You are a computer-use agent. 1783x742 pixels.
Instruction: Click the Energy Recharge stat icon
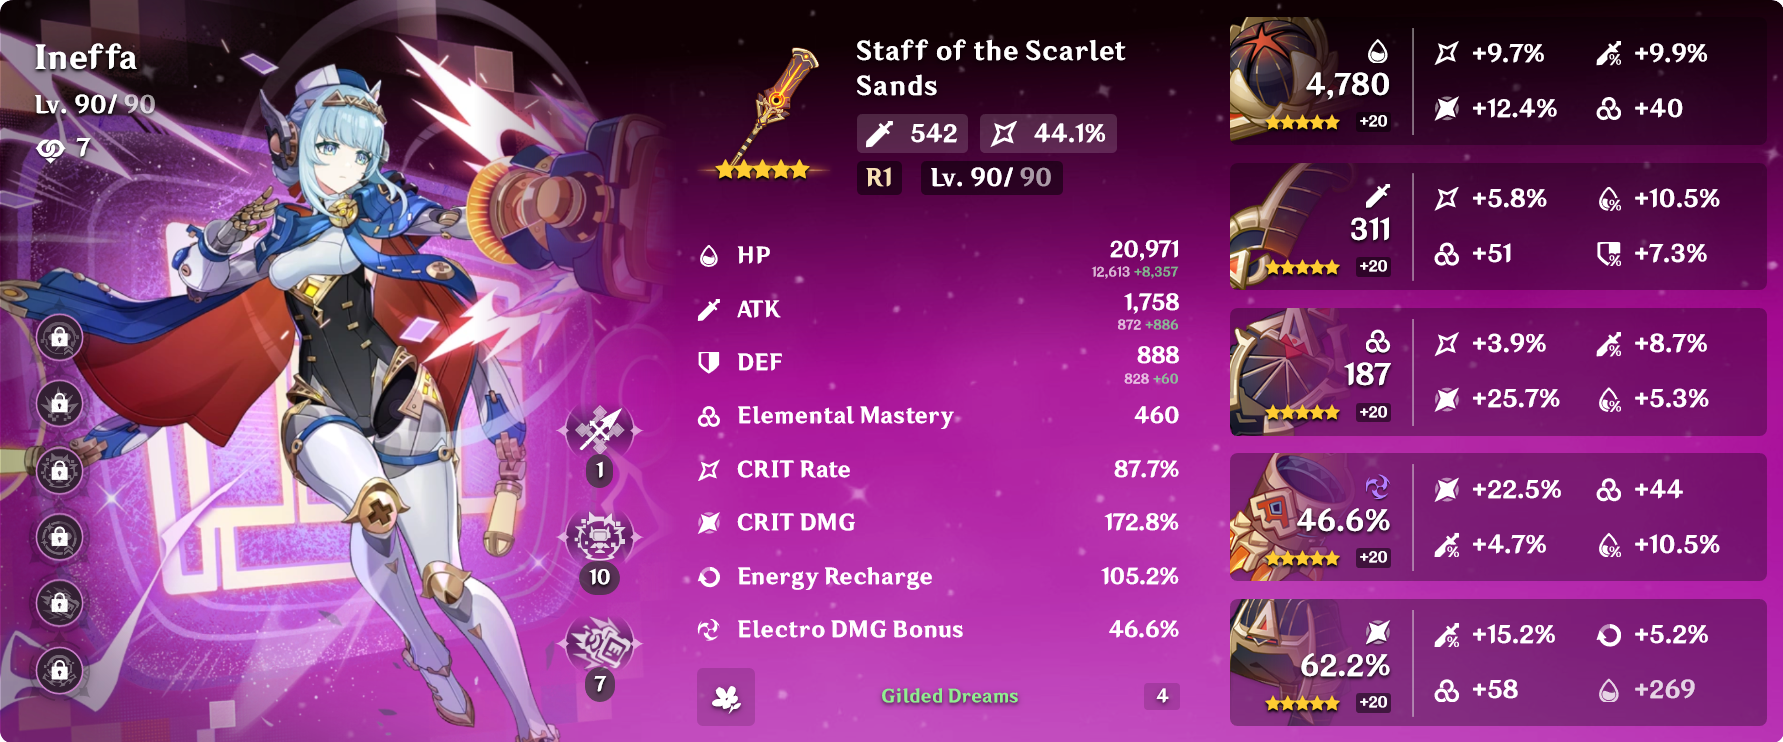click(709, 577)
